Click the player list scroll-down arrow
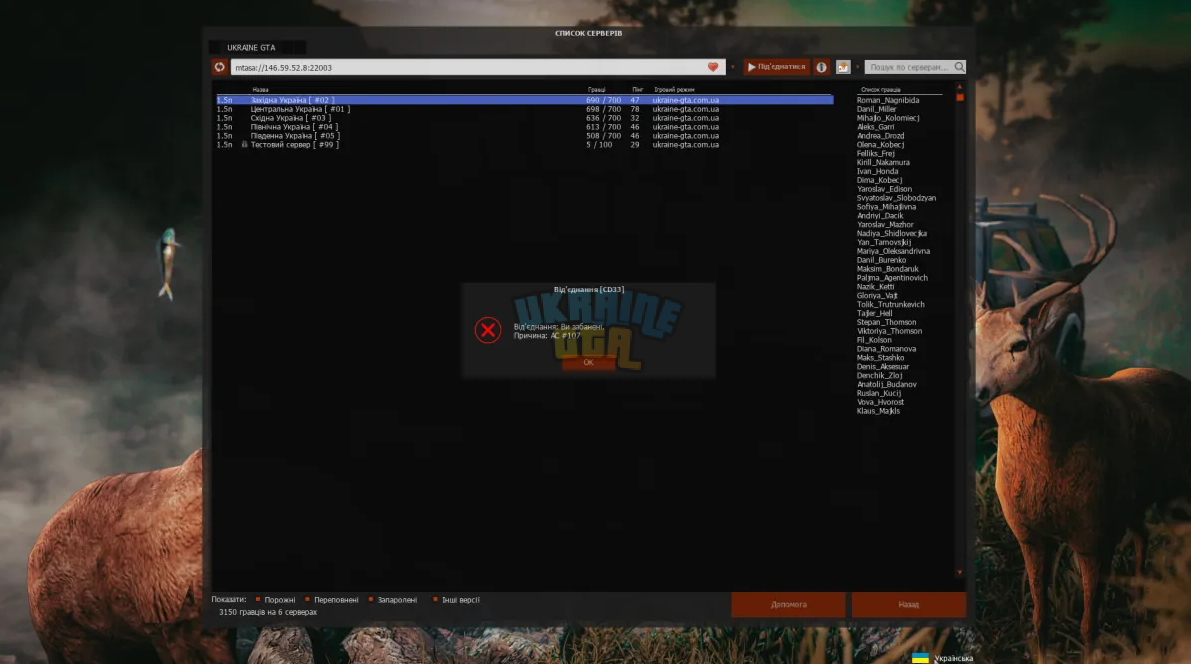The image size is (1191, 664). [x=960, y=573]
